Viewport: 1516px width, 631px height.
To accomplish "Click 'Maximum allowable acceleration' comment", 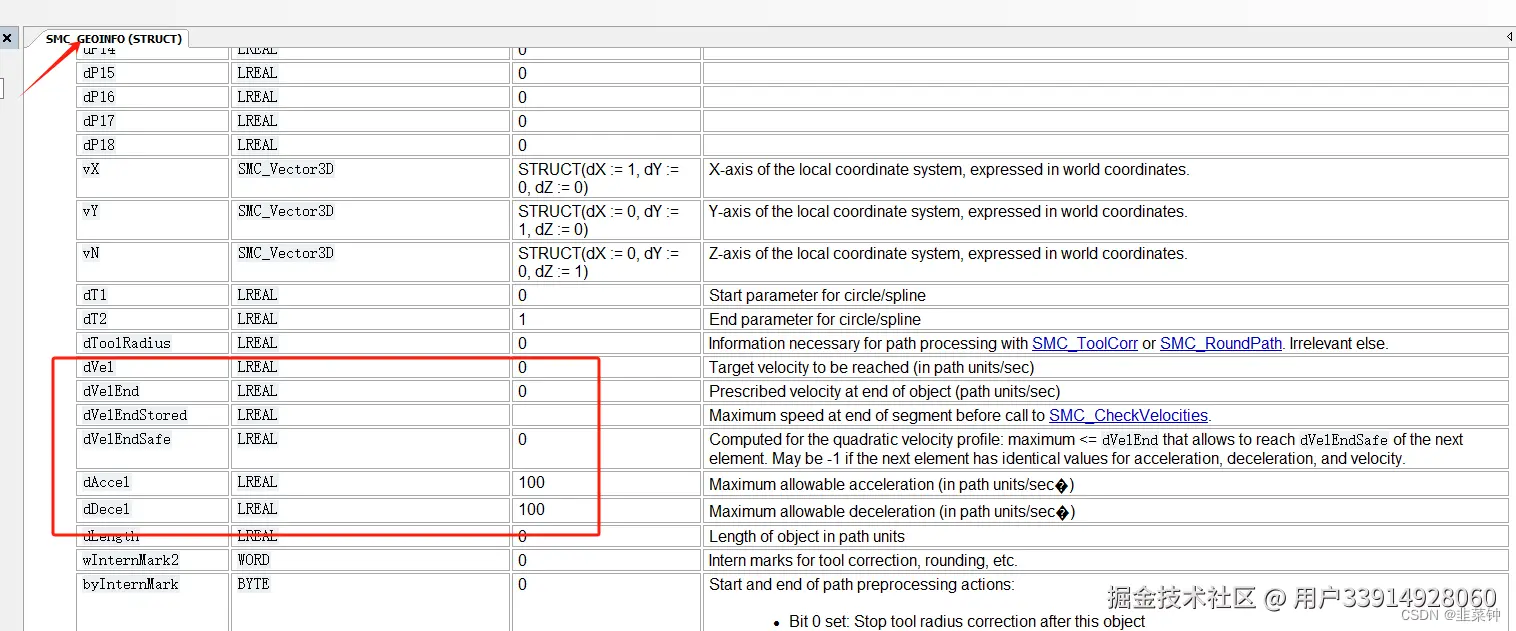I will pos(891,484).
